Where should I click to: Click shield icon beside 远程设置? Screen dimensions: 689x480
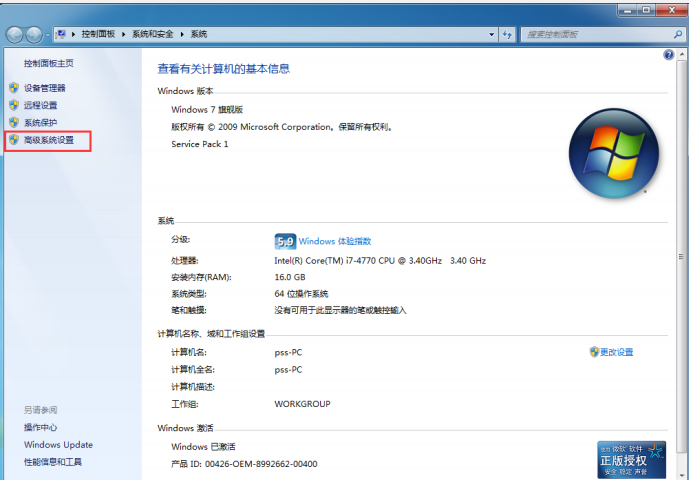14,105
